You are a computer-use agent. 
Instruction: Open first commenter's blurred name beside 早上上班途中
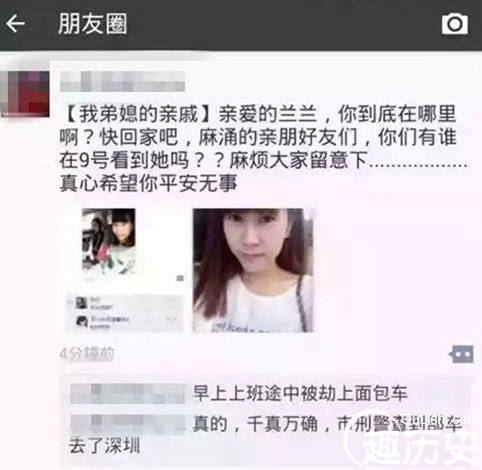tap(128, 394)
